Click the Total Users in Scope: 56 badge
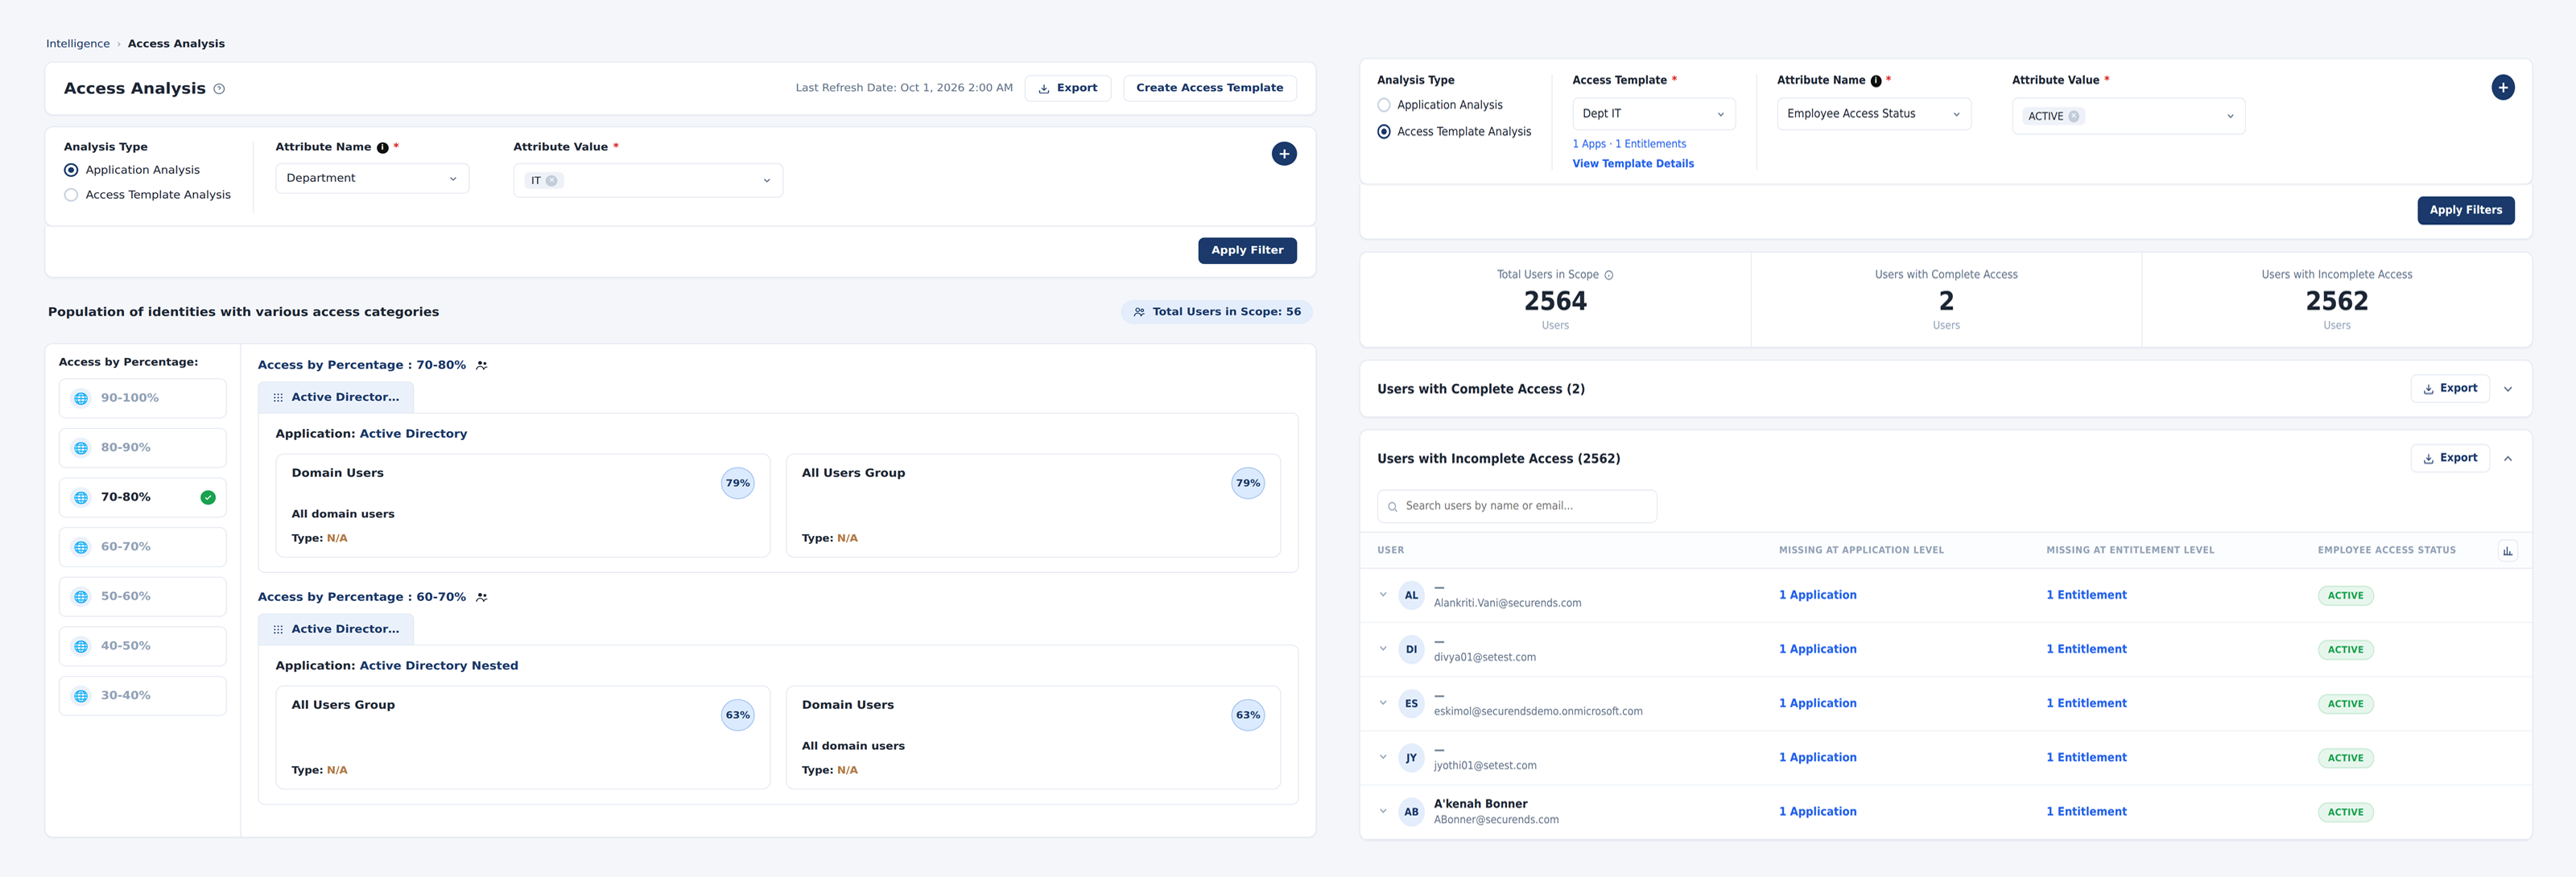The width and height of the screenshot is (2576, 877). coord(1216,312)
